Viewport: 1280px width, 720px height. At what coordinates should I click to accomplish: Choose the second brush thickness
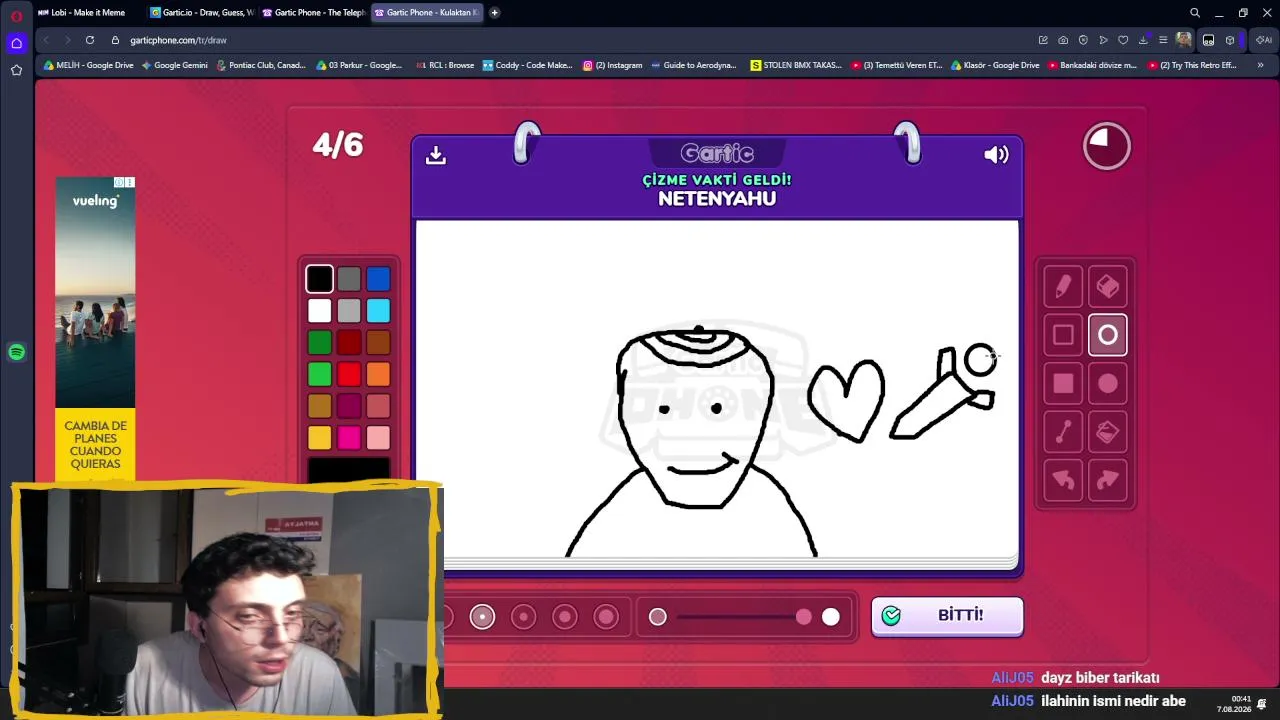pyautogui.click(x=482, y=617)
